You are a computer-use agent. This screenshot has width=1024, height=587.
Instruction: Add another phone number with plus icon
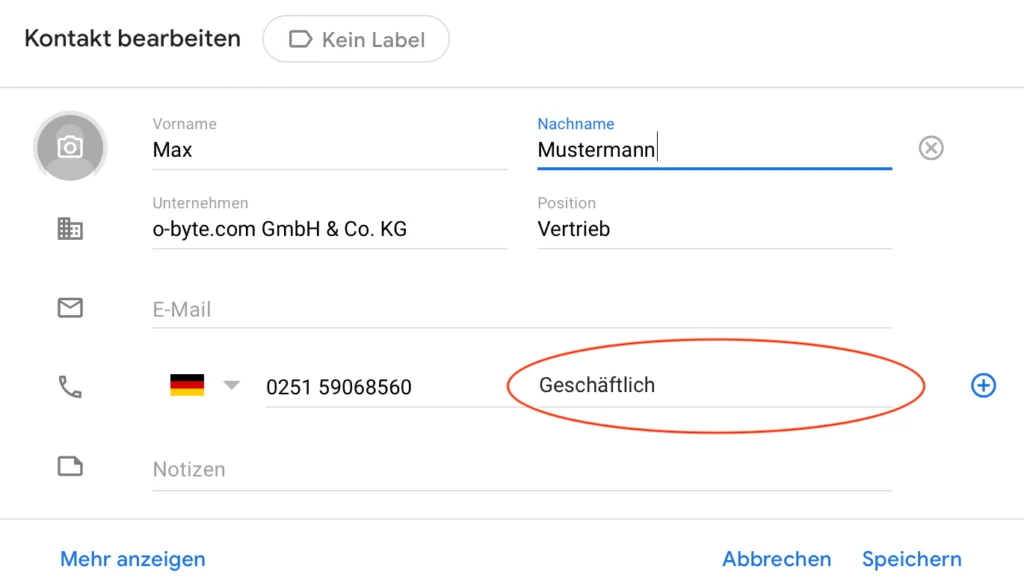[983, 385]
